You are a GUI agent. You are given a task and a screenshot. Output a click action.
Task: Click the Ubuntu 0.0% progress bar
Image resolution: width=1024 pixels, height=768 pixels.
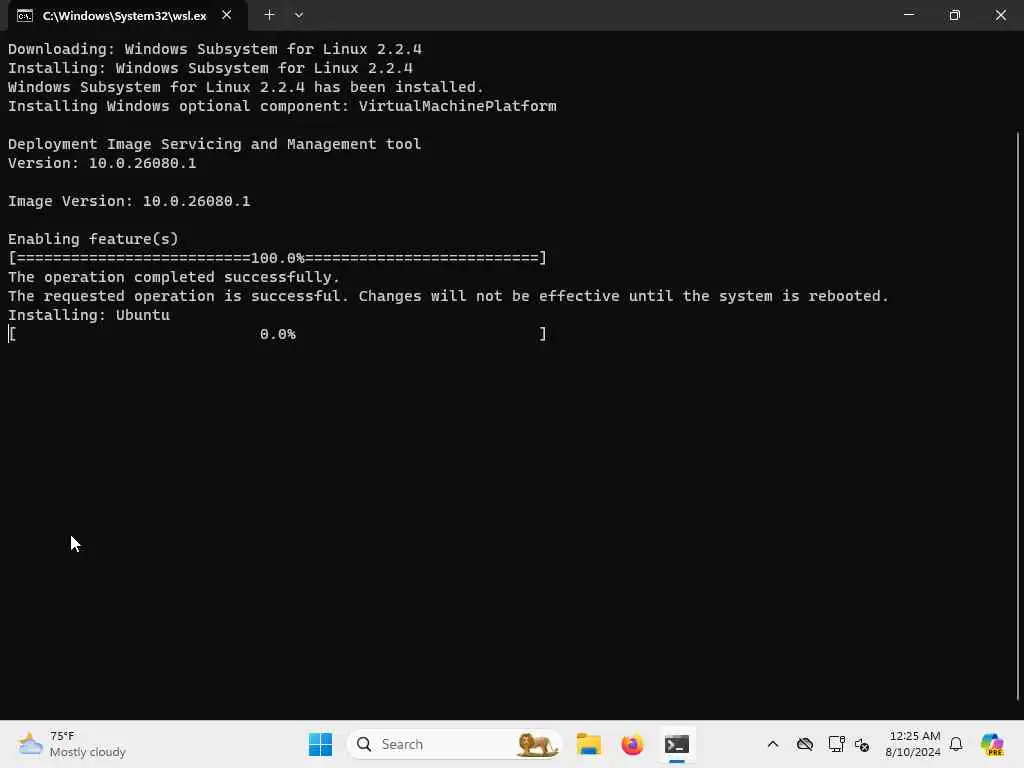pos(277,334)
